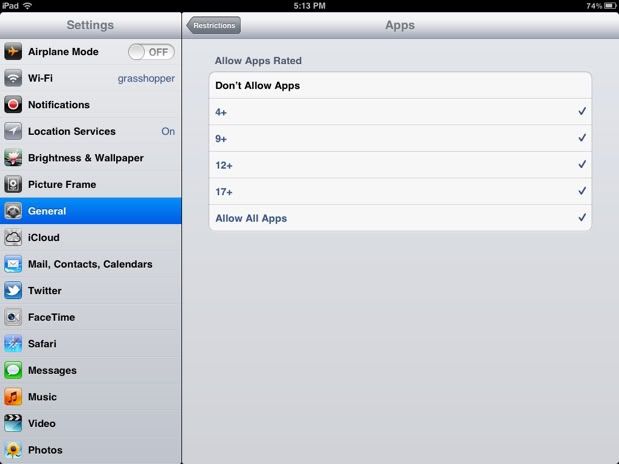Tap the checkmark on 17+ row

(582, 191)
